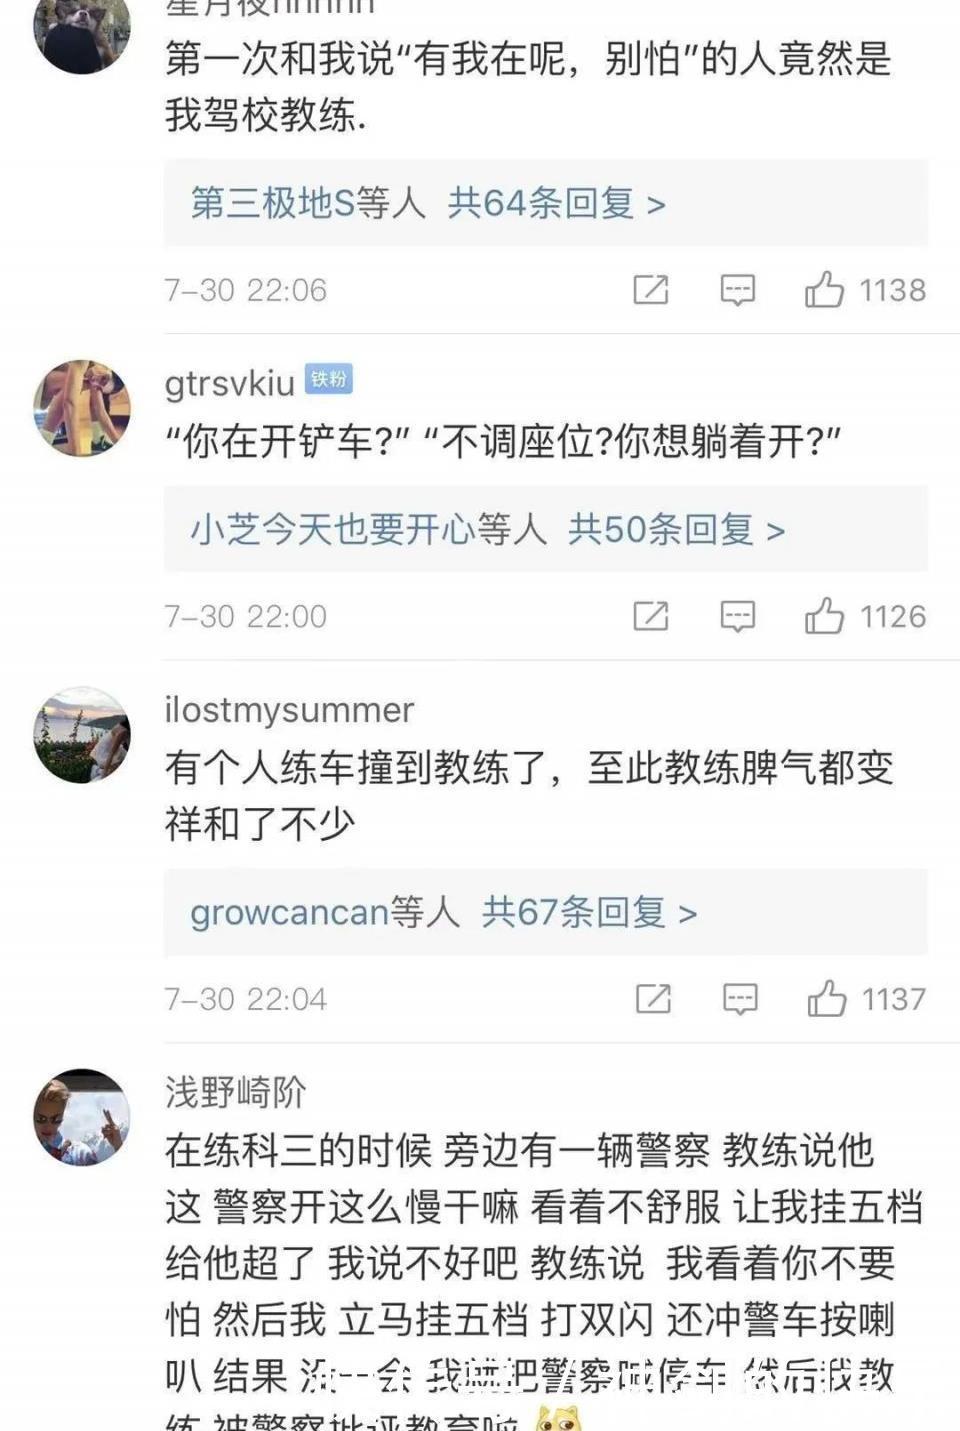Open the comment icon under gtrsvkiu's reply
This screenshot has height=1431, width=960.
pyautogui.click(x=738, y=617)
